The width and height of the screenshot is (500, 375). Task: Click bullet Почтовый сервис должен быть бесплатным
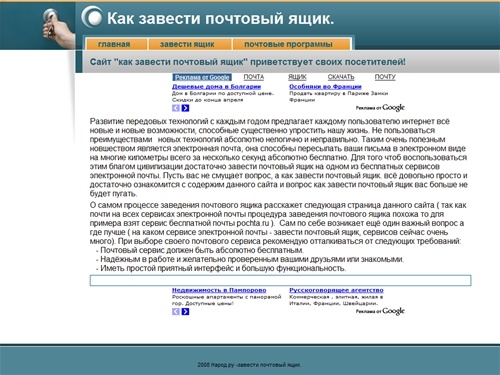(200, 250)
